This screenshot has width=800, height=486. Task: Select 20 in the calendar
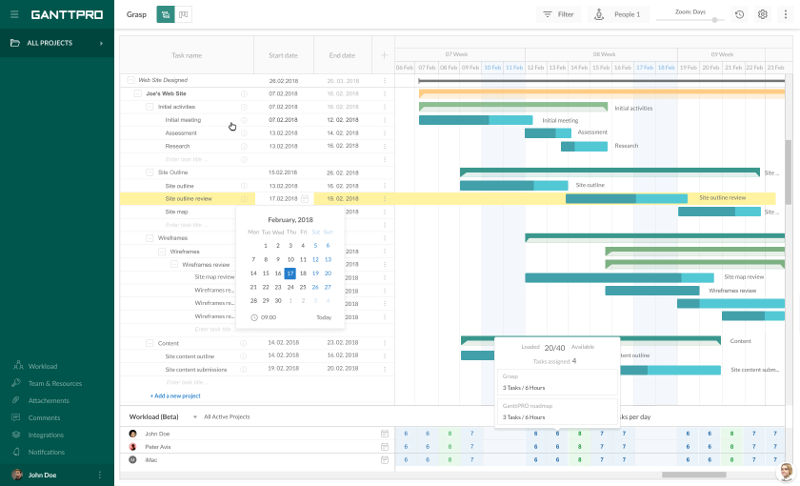[x=328, y=273]
